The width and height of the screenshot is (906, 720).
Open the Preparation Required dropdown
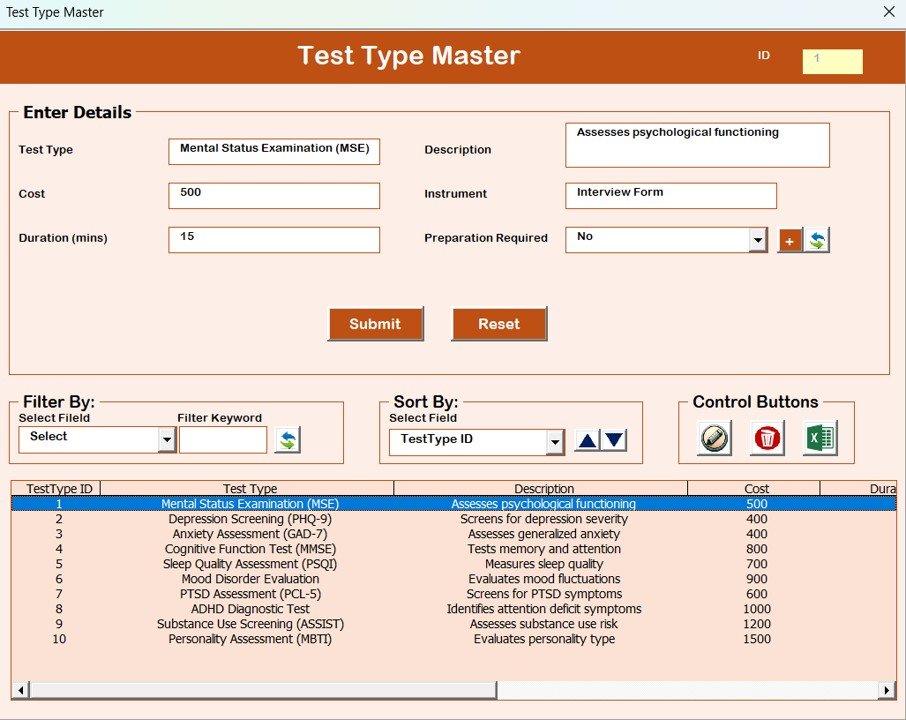pos(758,240)
